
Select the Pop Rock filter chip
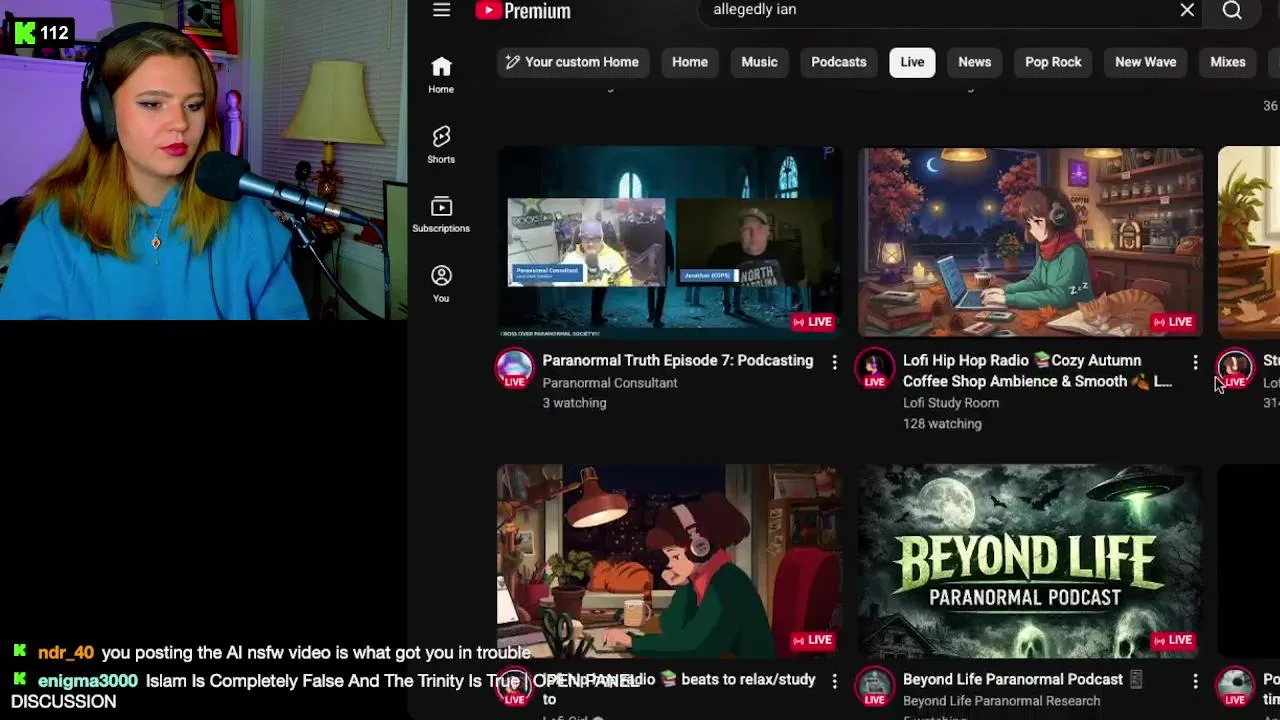coord(1053,62)
